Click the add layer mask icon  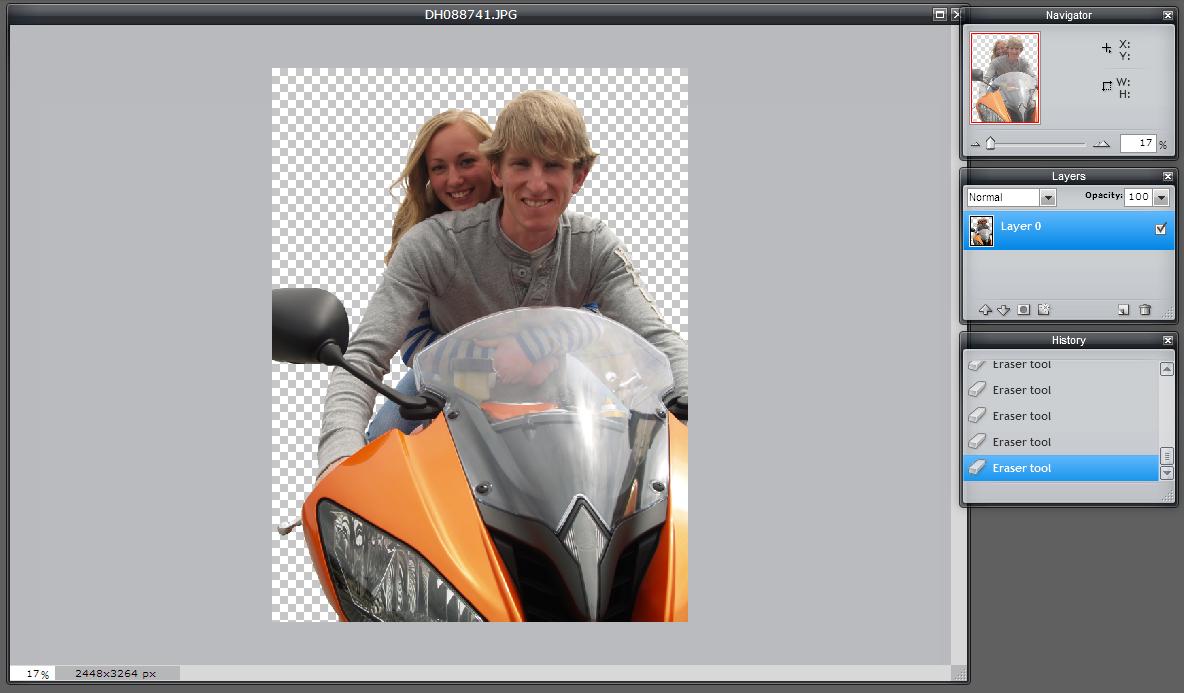[x=1024, y=310]
